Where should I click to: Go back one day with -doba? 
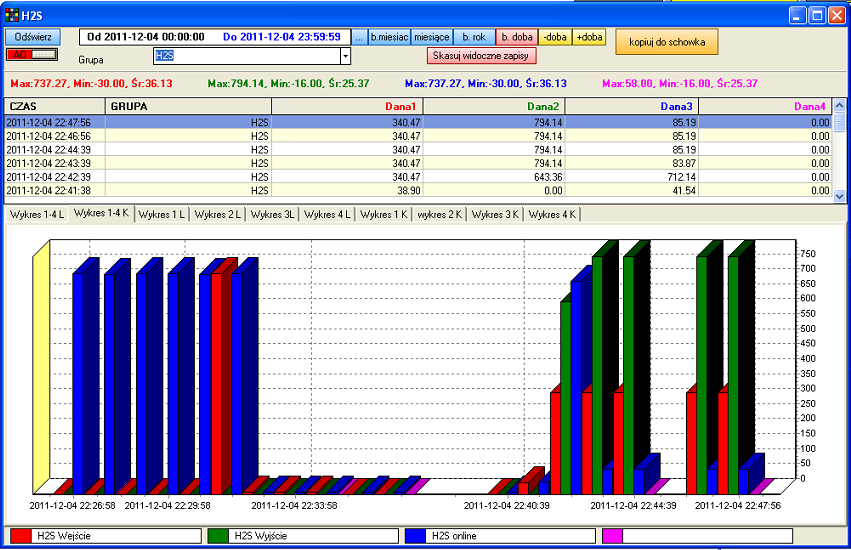coord(555,37)
